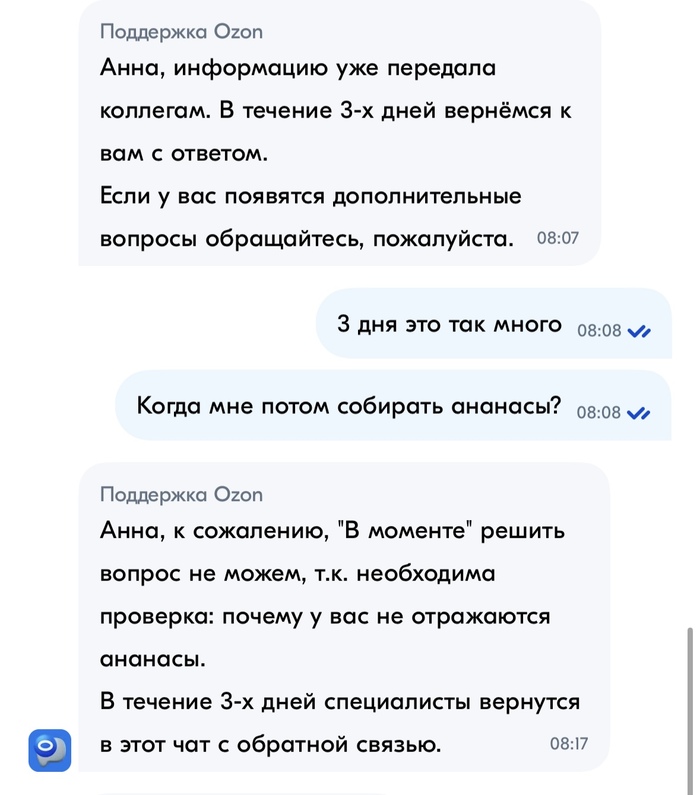Tap the first "Поддержка Ozon" sender name

(x=181, y=32)
